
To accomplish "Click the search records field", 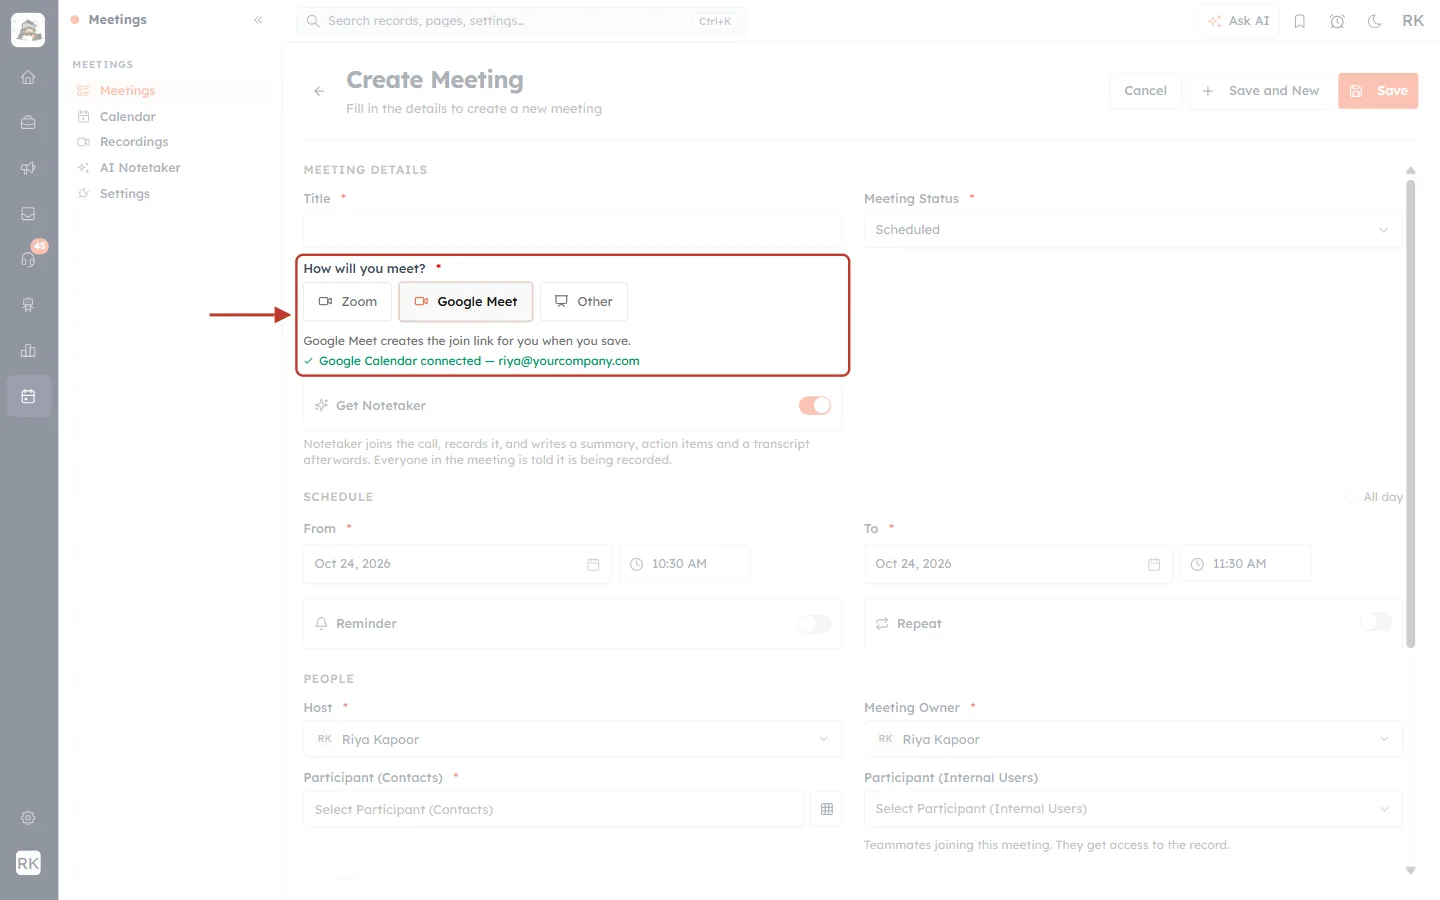I will click(x=521, y=21).
